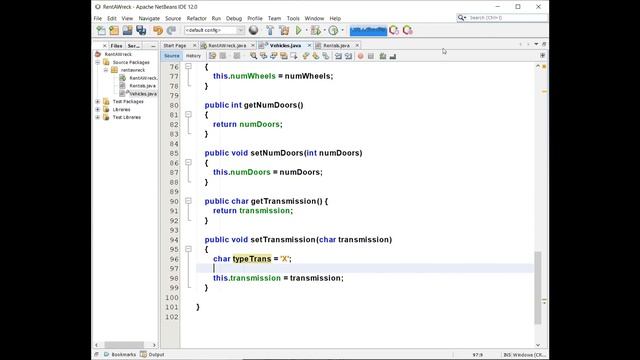The width and height of the screenshot is (640, 360).
Task: Click the New File toolbar icon
Action: 101,31
